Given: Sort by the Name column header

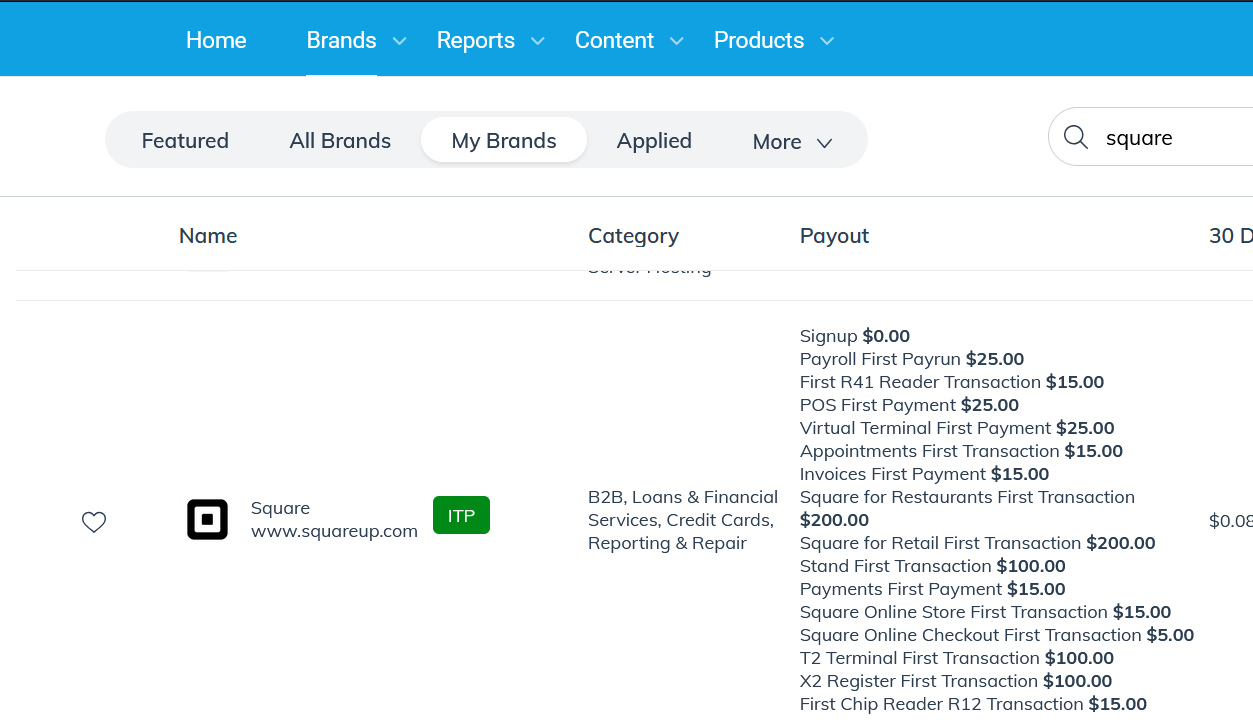Looking at the screenshot, I should (208, 236).
